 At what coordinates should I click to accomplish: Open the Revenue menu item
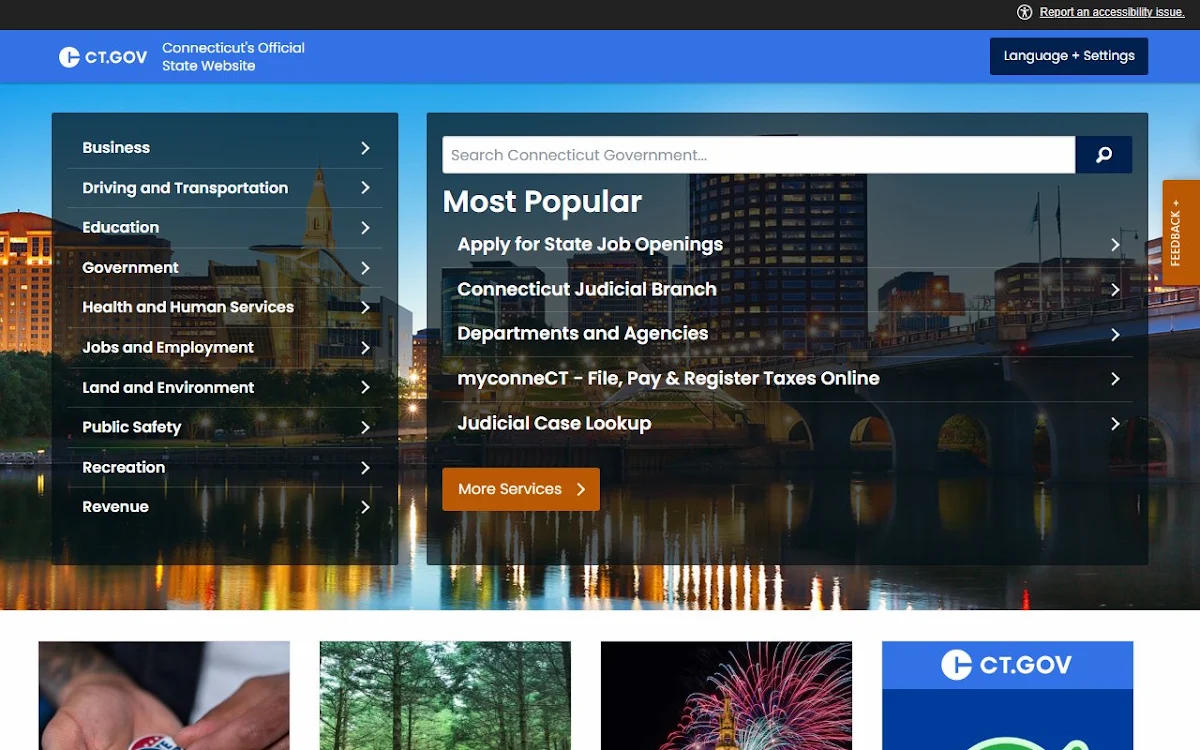point(225,507)
